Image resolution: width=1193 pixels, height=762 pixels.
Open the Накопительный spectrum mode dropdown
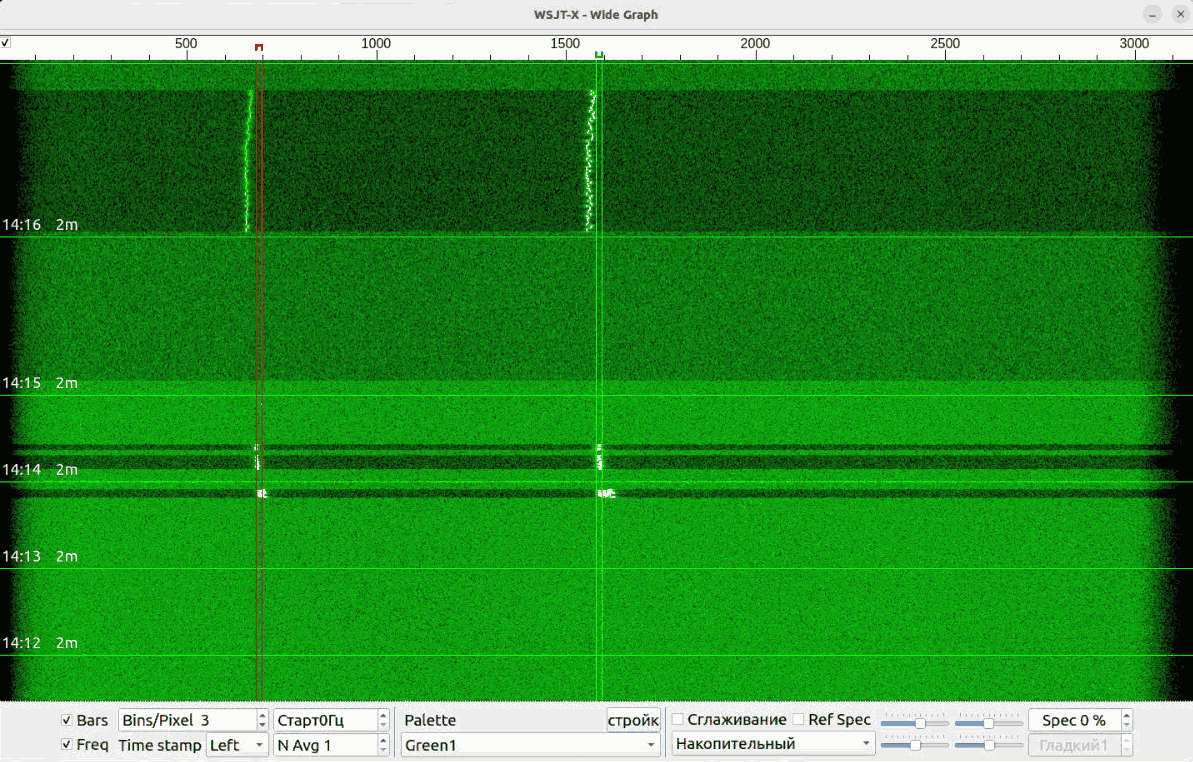tap(773, 744)
